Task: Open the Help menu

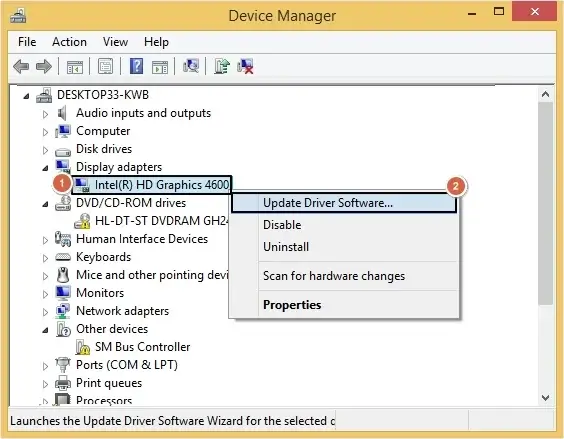Action: [156, 42]
